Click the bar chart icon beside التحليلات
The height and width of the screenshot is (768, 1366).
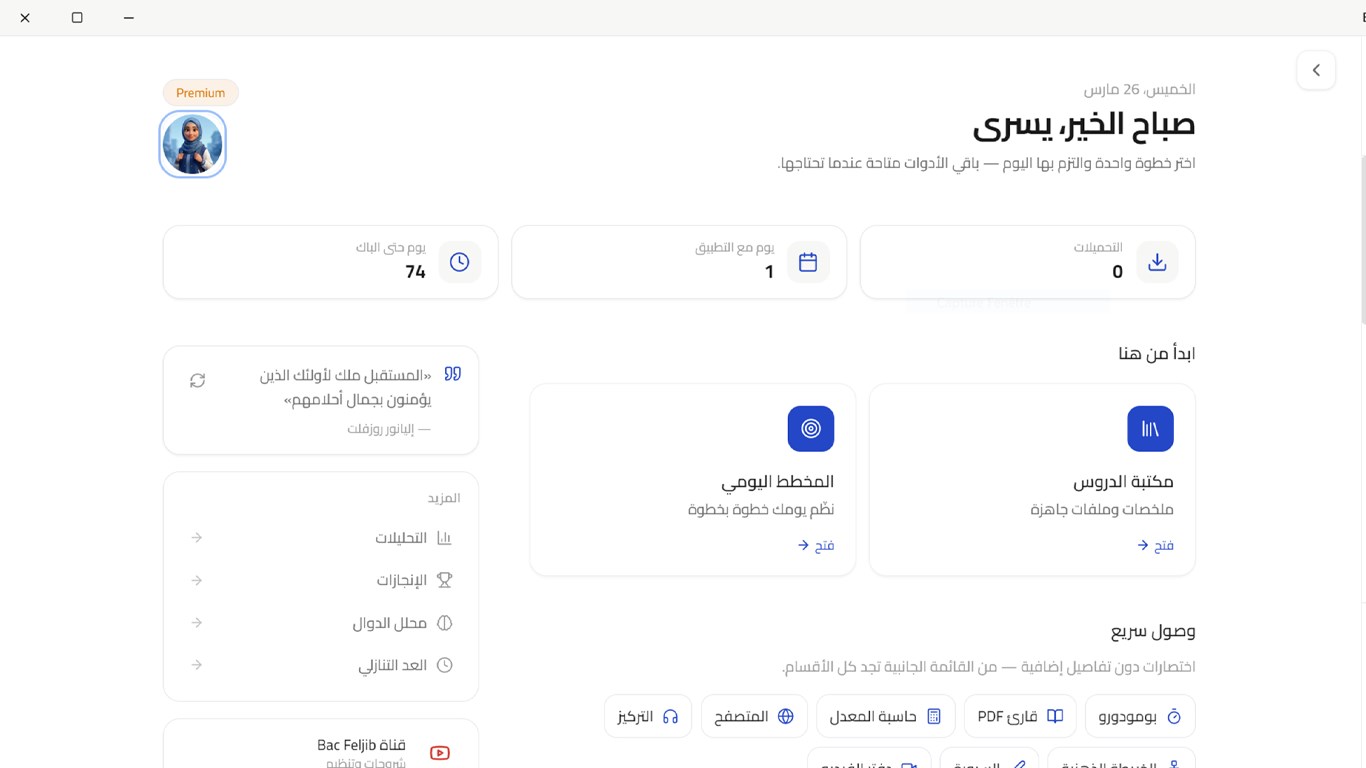pos(445,538)
